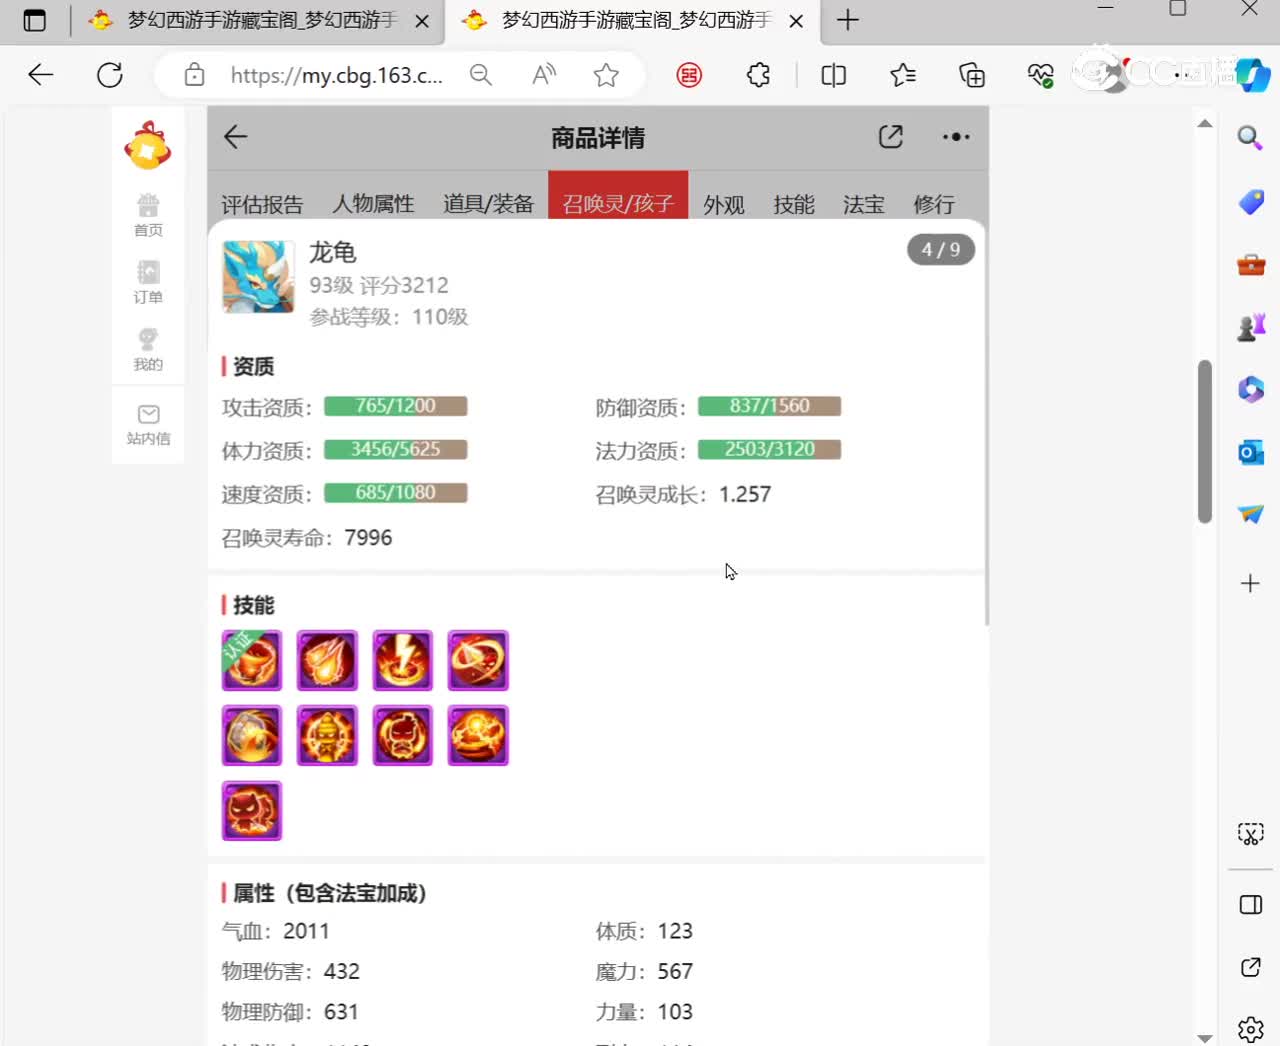Open 我的 in the left navigation
Viewport: 1280px width, 1046px height.
tap(148, 349)
